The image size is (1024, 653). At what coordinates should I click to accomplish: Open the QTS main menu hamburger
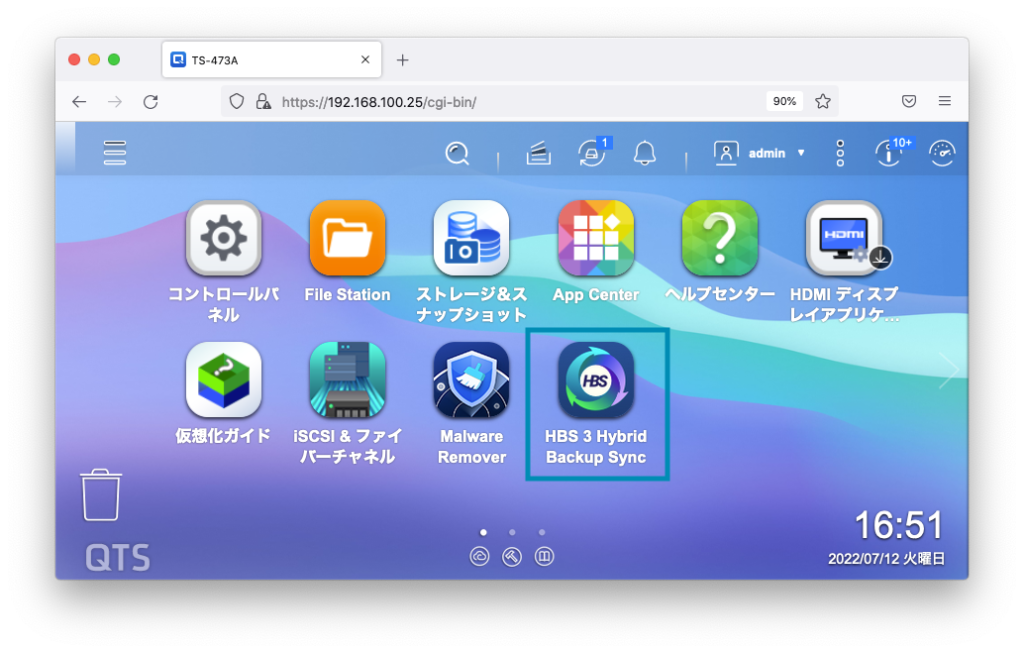tap(115, 153)
